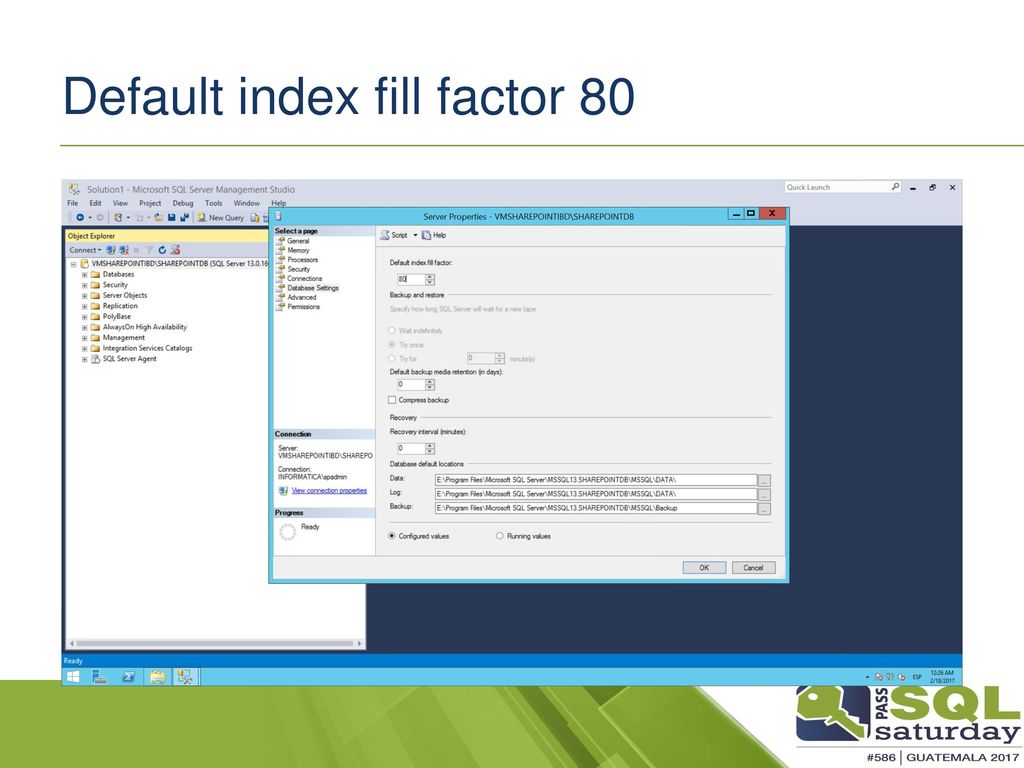This screenshot has width=1024, height=768.
Task: Expand AlwaysOn High Availability folder
Action: pos(84,328)
